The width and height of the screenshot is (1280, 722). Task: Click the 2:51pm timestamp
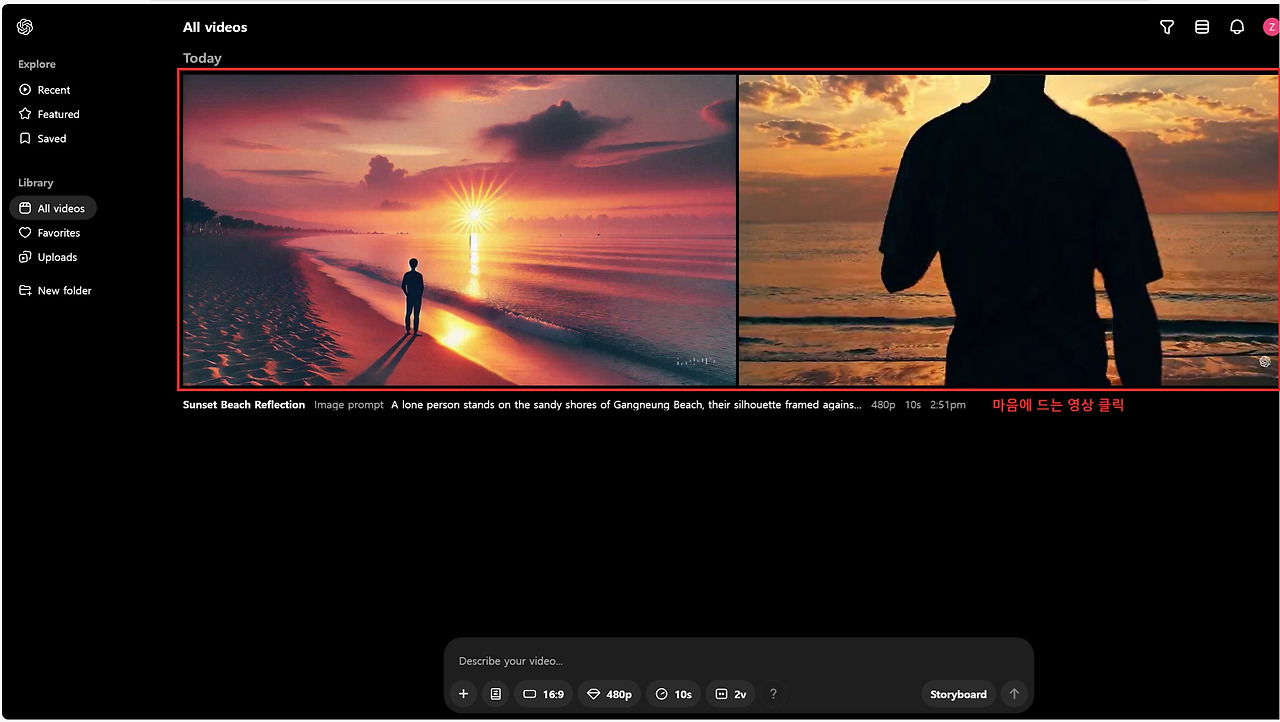click(948, 405)
